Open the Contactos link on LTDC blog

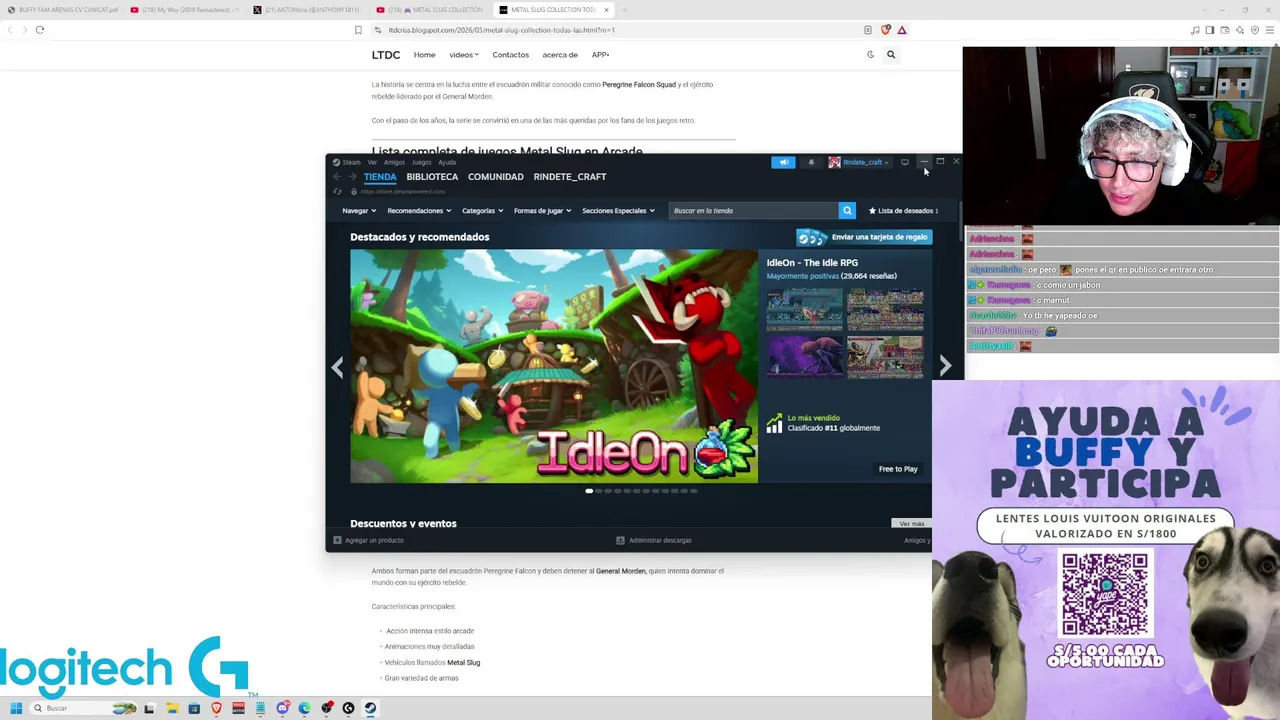(510, 55)
